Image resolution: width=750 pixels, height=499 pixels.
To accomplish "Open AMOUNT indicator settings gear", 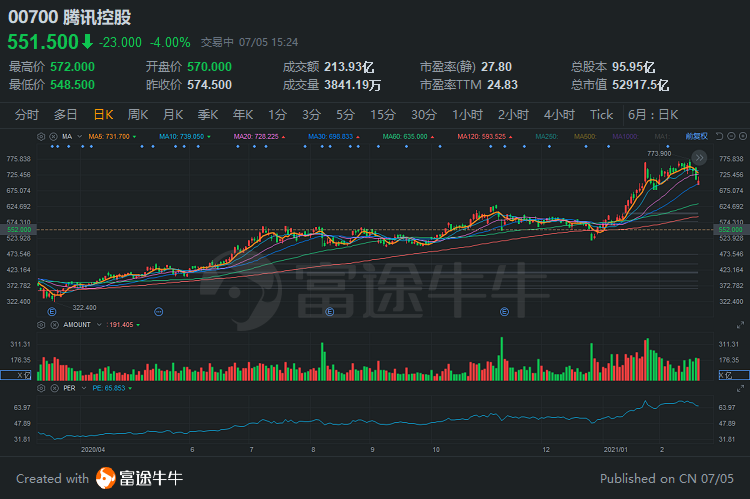I will click(x=41, y=325).
